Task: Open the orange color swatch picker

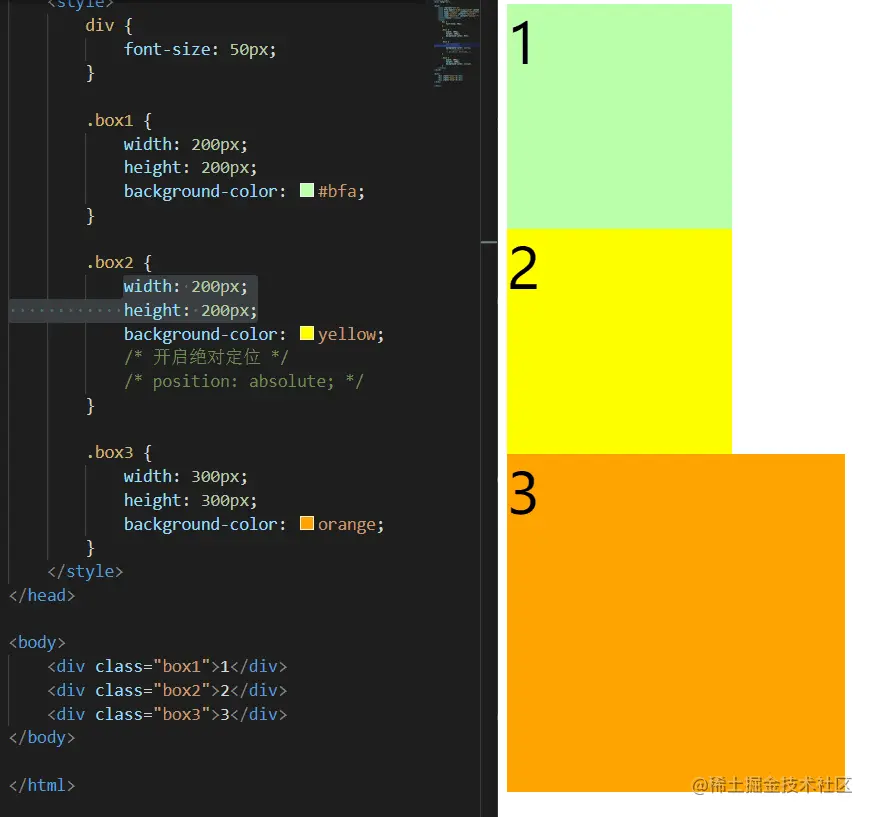Action: [307, 523]
